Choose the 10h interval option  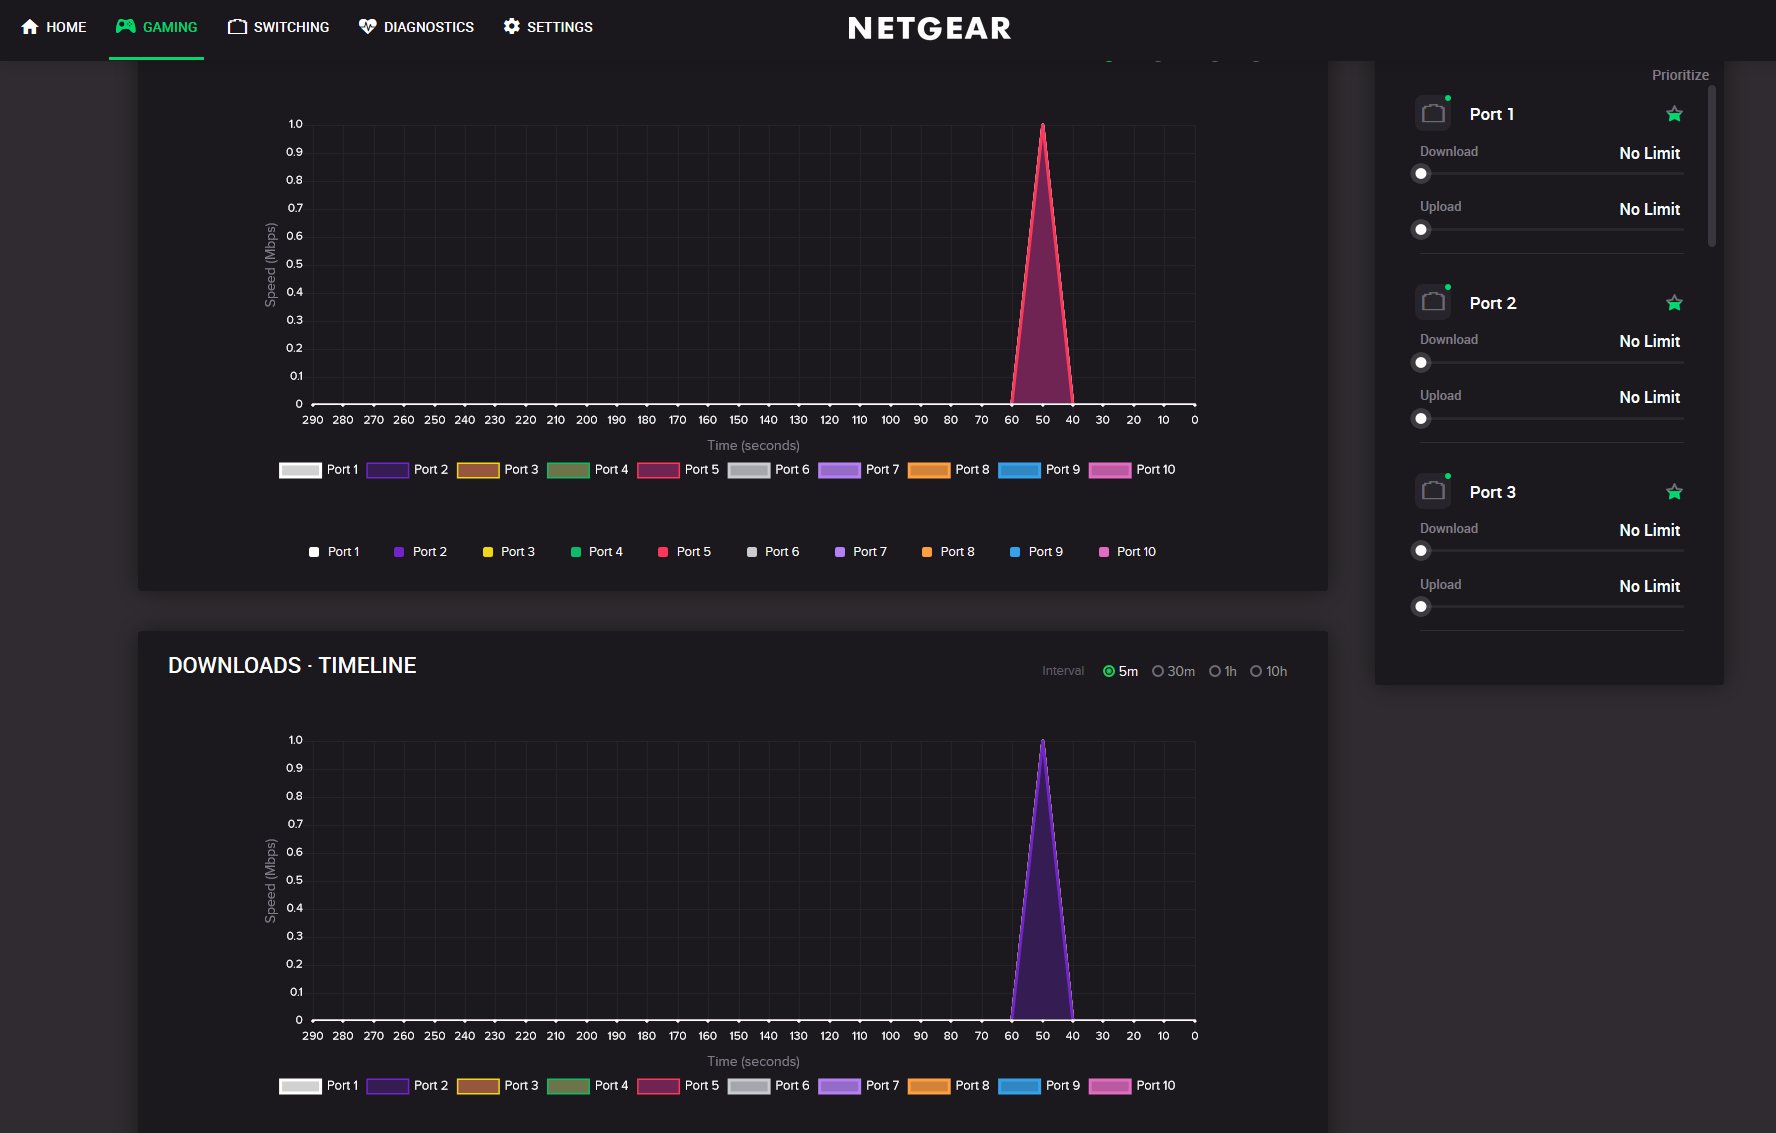click(1256, 671)
